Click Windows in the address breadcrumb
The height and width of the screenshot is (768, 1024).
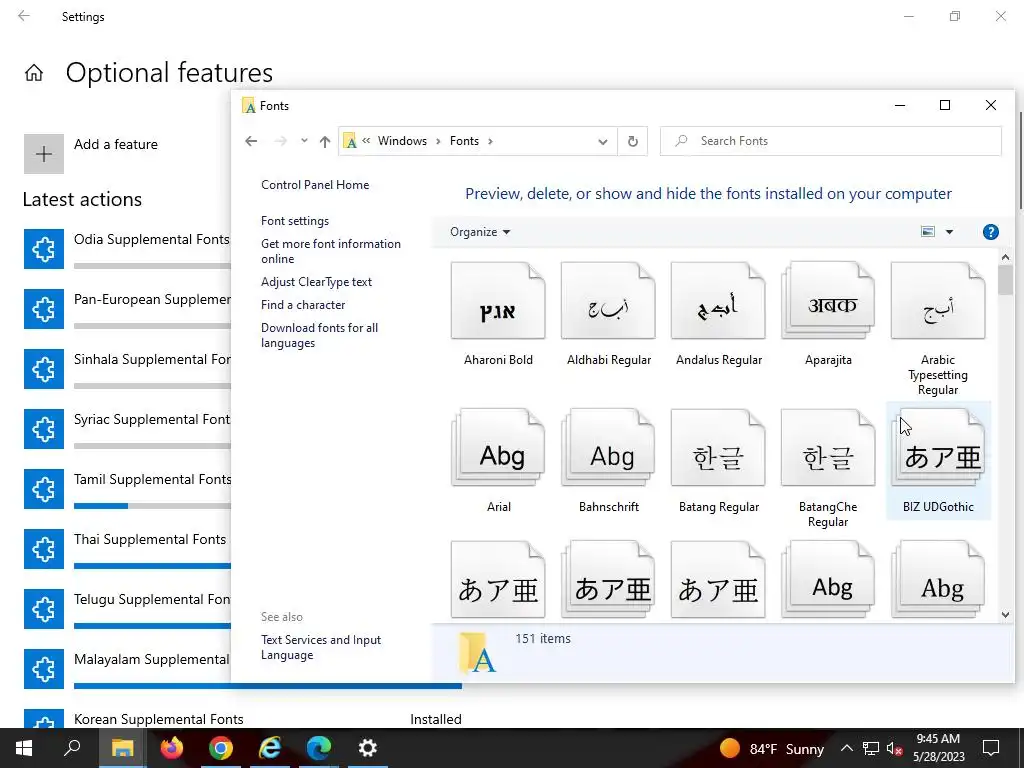pos(402,141)
